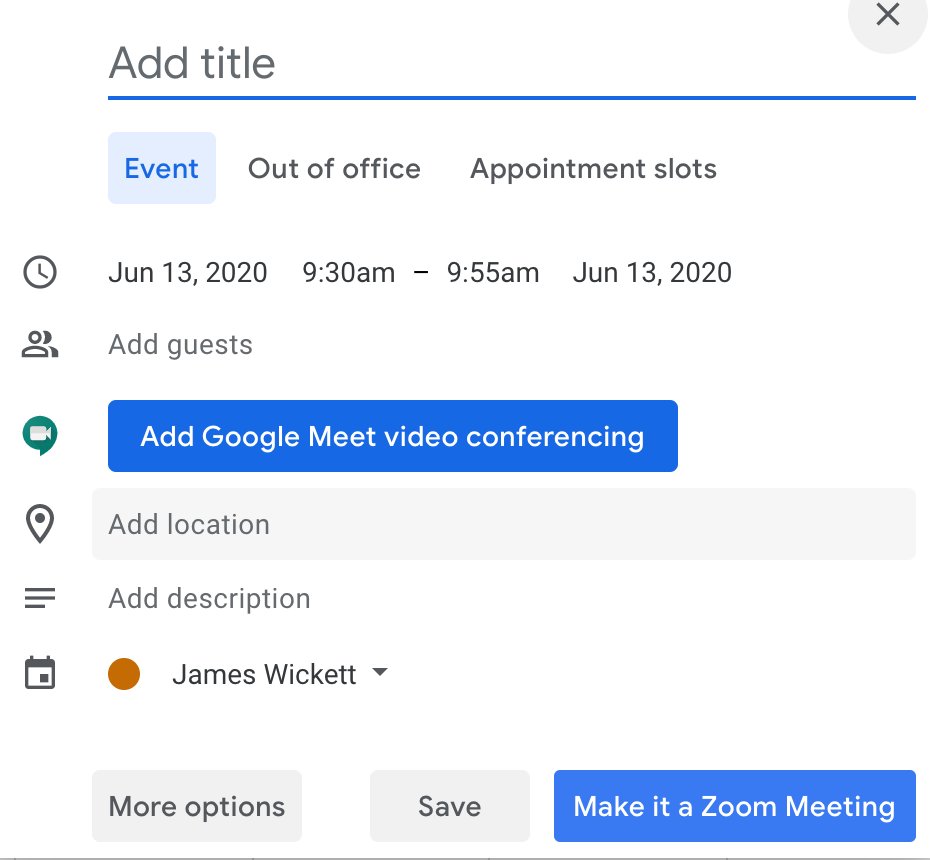Open the start date Jun 13, 2020
Viewport: 930px width, 860px height.
(x=187, y=273)
